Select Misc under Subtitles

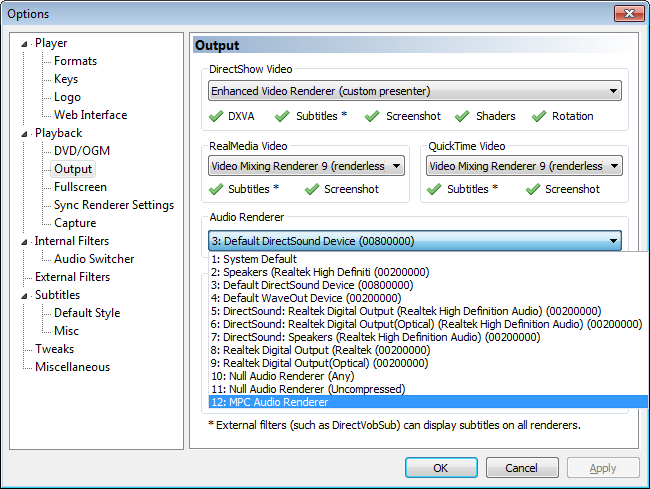[66, 331]
